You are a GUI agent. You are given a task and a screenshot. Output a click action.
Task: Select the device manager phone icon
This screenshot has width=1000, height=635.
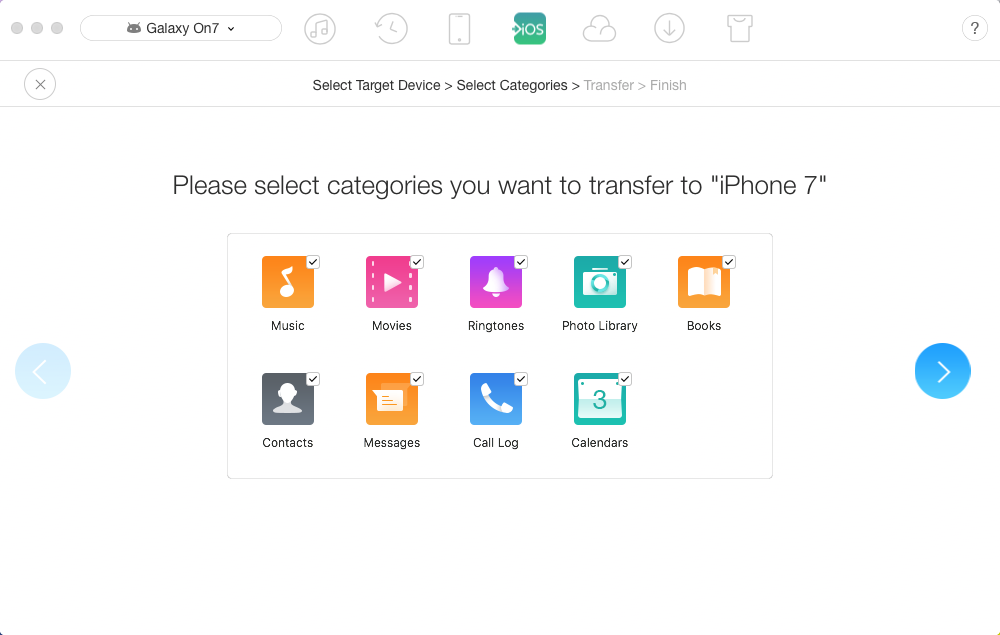coord(459,29)
